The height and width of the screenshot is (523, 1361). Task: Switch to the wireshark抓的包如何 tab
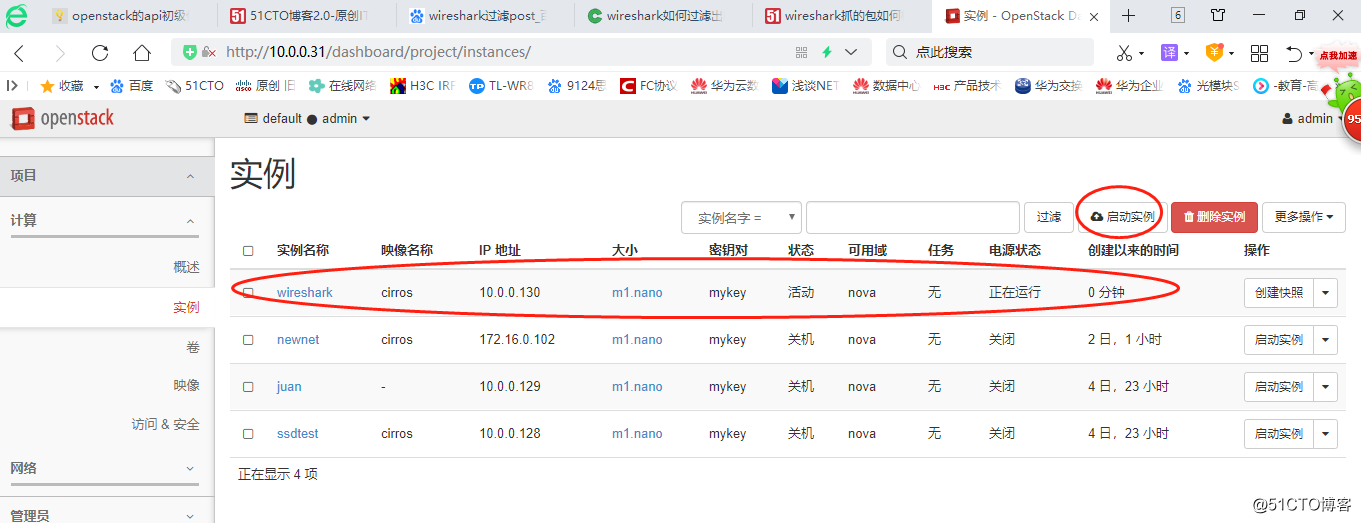pos(834,15)
